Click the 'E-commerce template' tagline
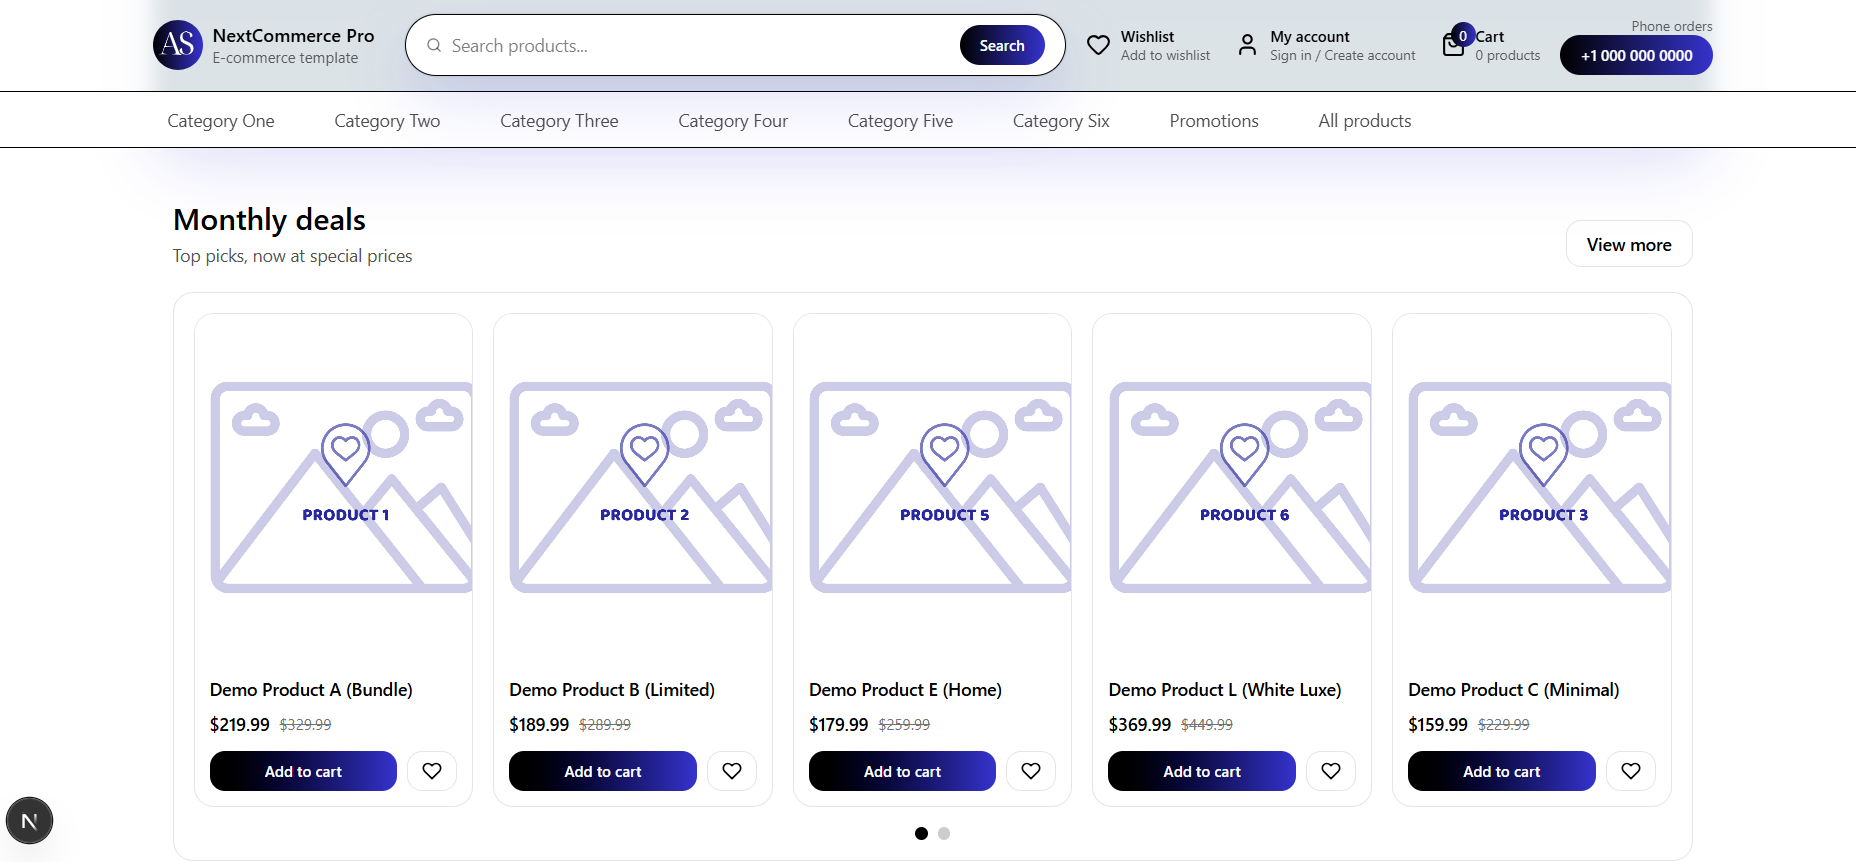The width and height of the screenshot is (1856, 862). (x=285, y=58)
